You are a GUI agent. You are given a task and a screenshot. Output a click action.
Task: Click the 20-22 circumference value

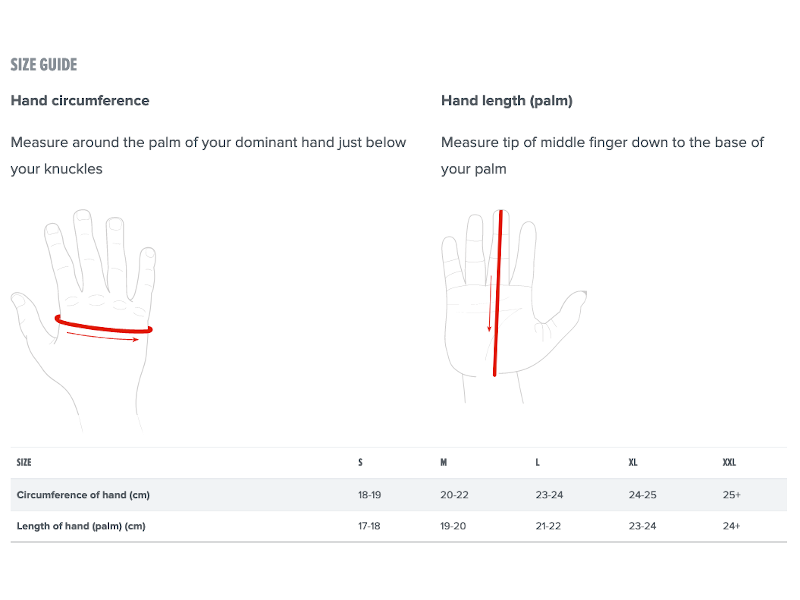pyautogui.click(x=454, y=495)
